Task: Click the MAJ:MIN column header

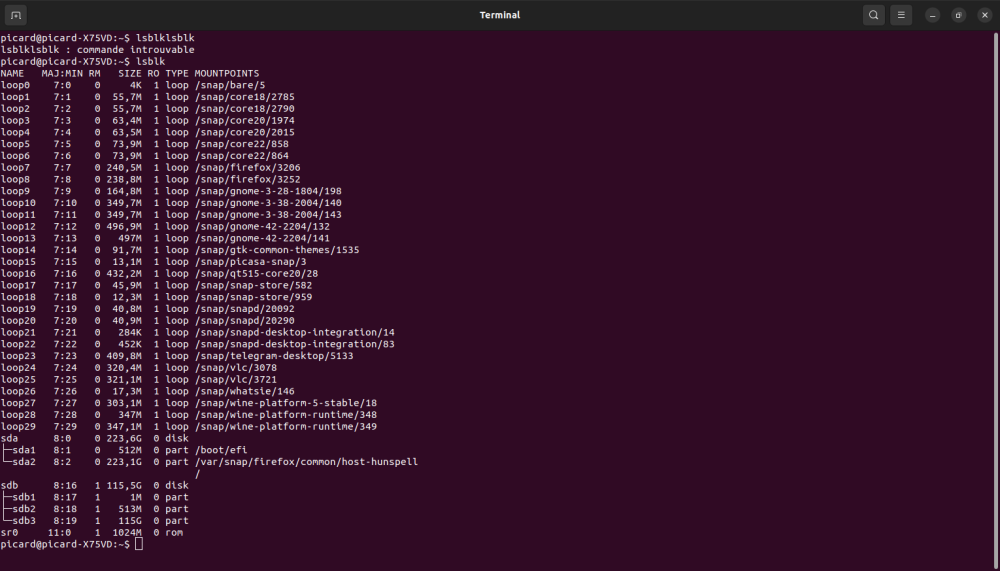Action: click(x=62, y=73)
